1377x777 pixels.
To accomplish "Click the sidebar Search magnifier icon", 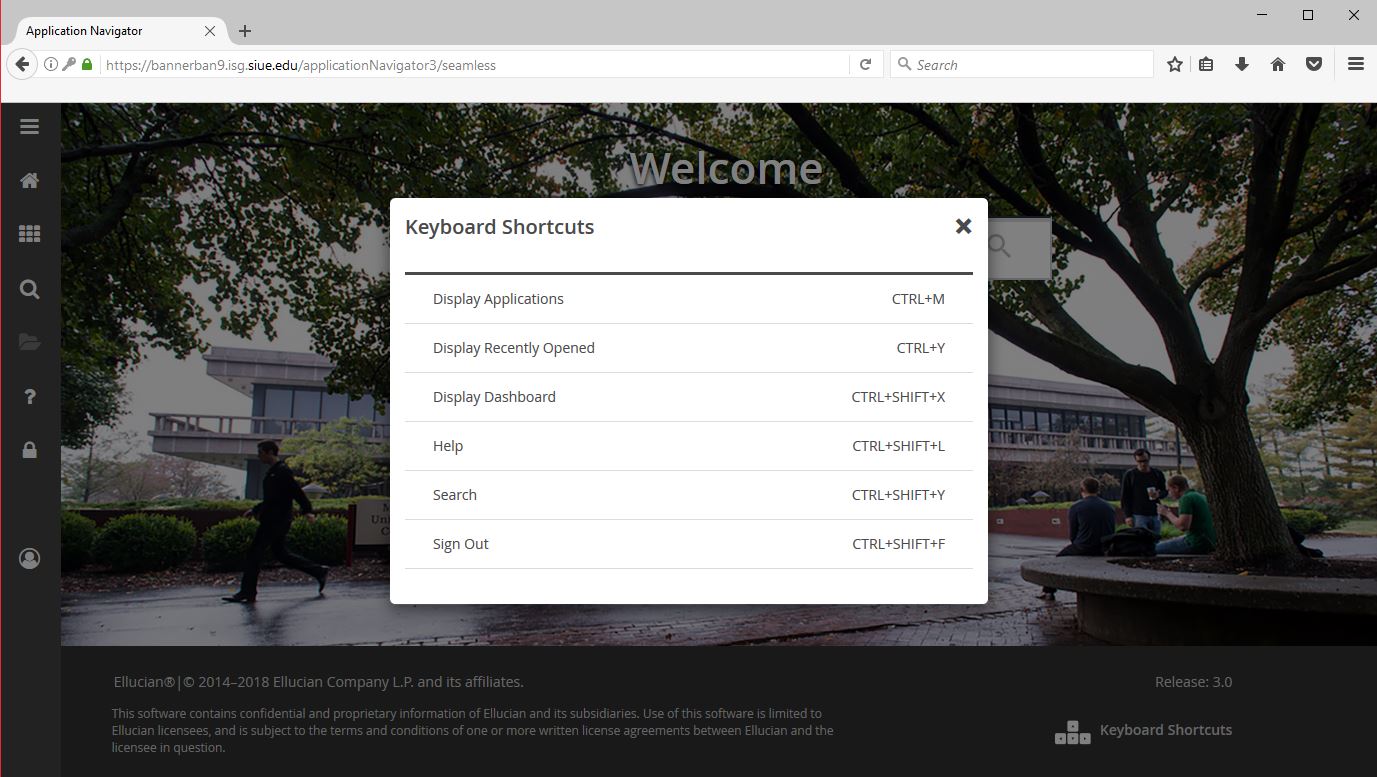I will pyautogui.click(x=29, y=289).
